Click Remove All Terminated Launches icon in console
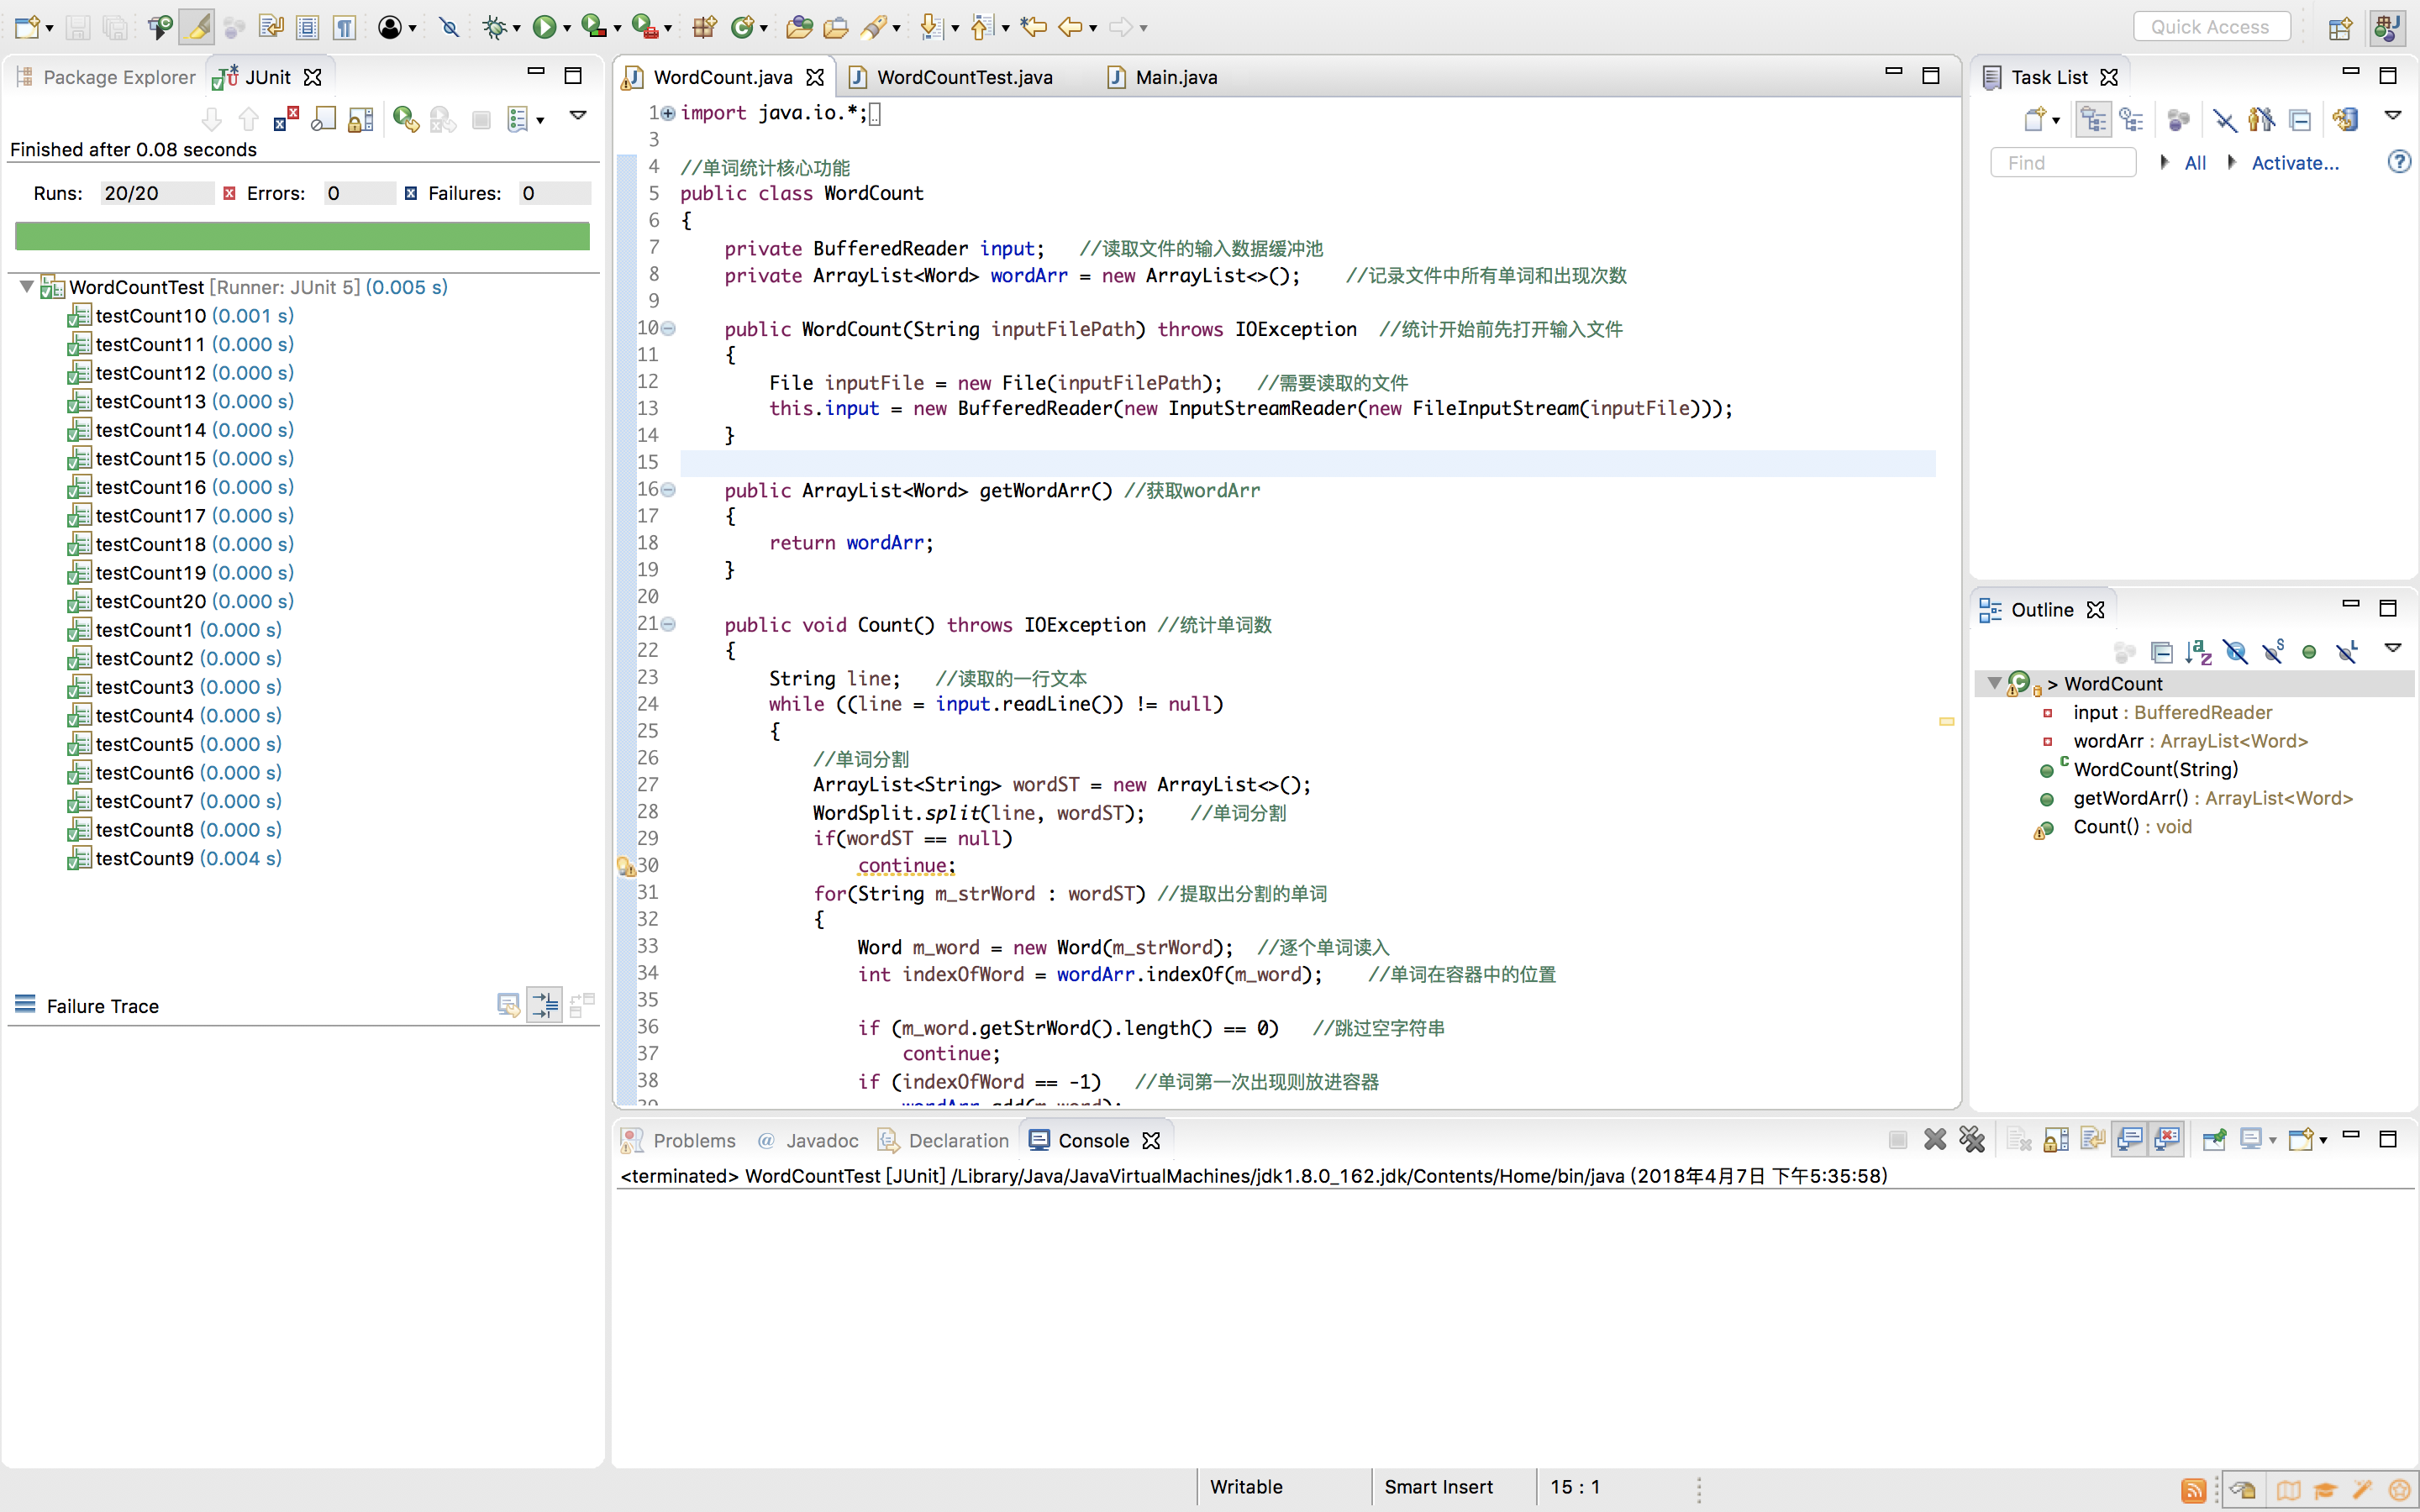The height and width of the screenshot is (1512, 2420). 1972,1140
